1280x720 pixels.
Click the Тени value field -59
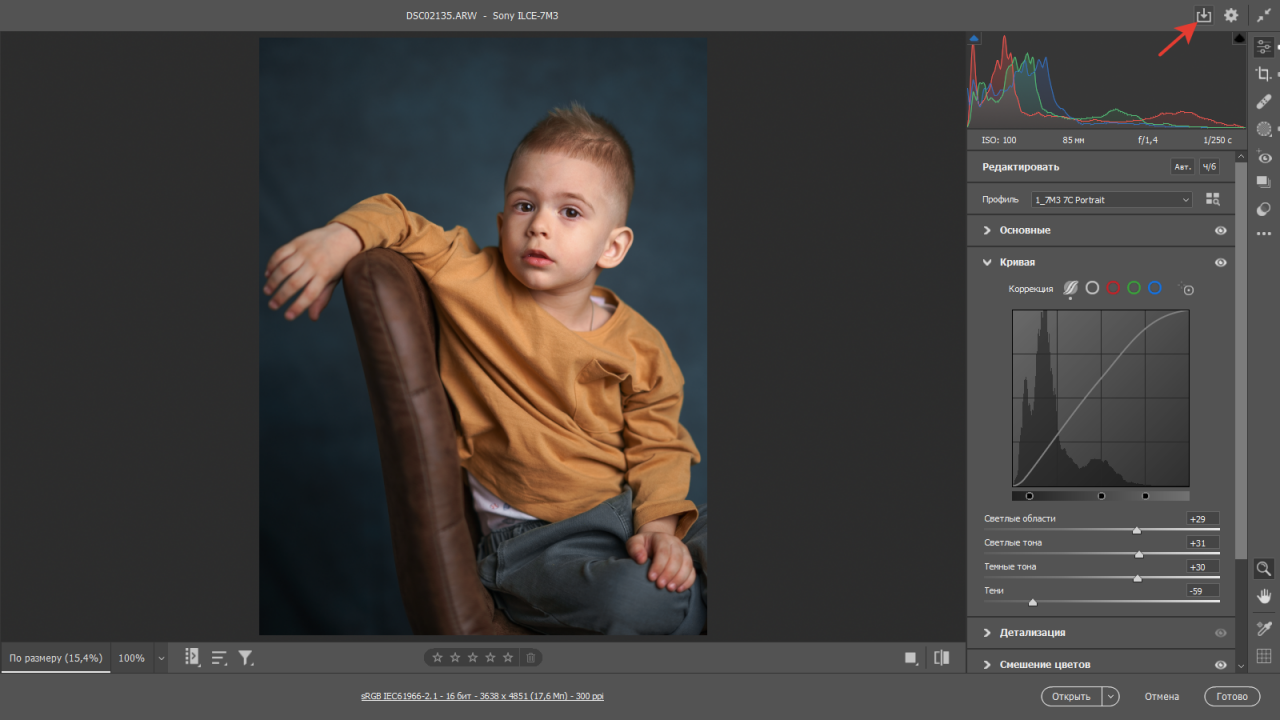1202,591
